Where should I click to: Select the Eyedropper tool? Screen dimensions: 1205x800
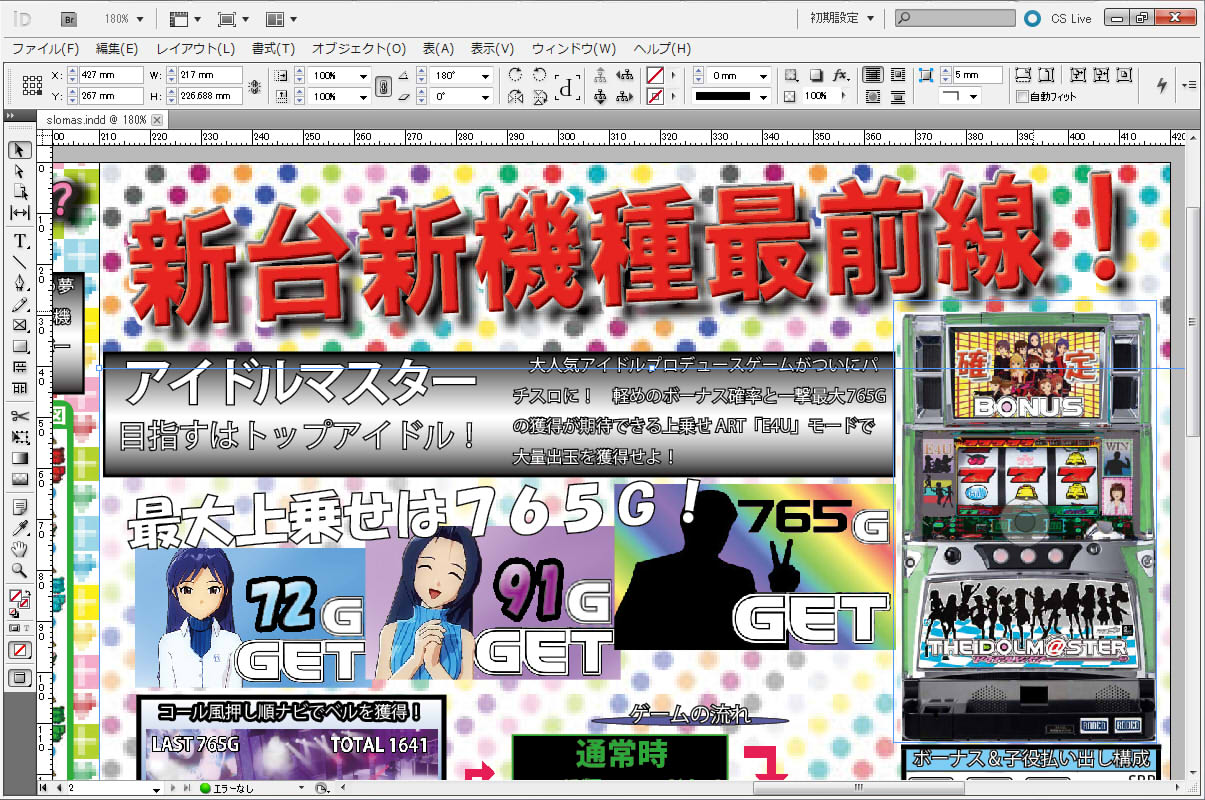[x=19, y=528]
